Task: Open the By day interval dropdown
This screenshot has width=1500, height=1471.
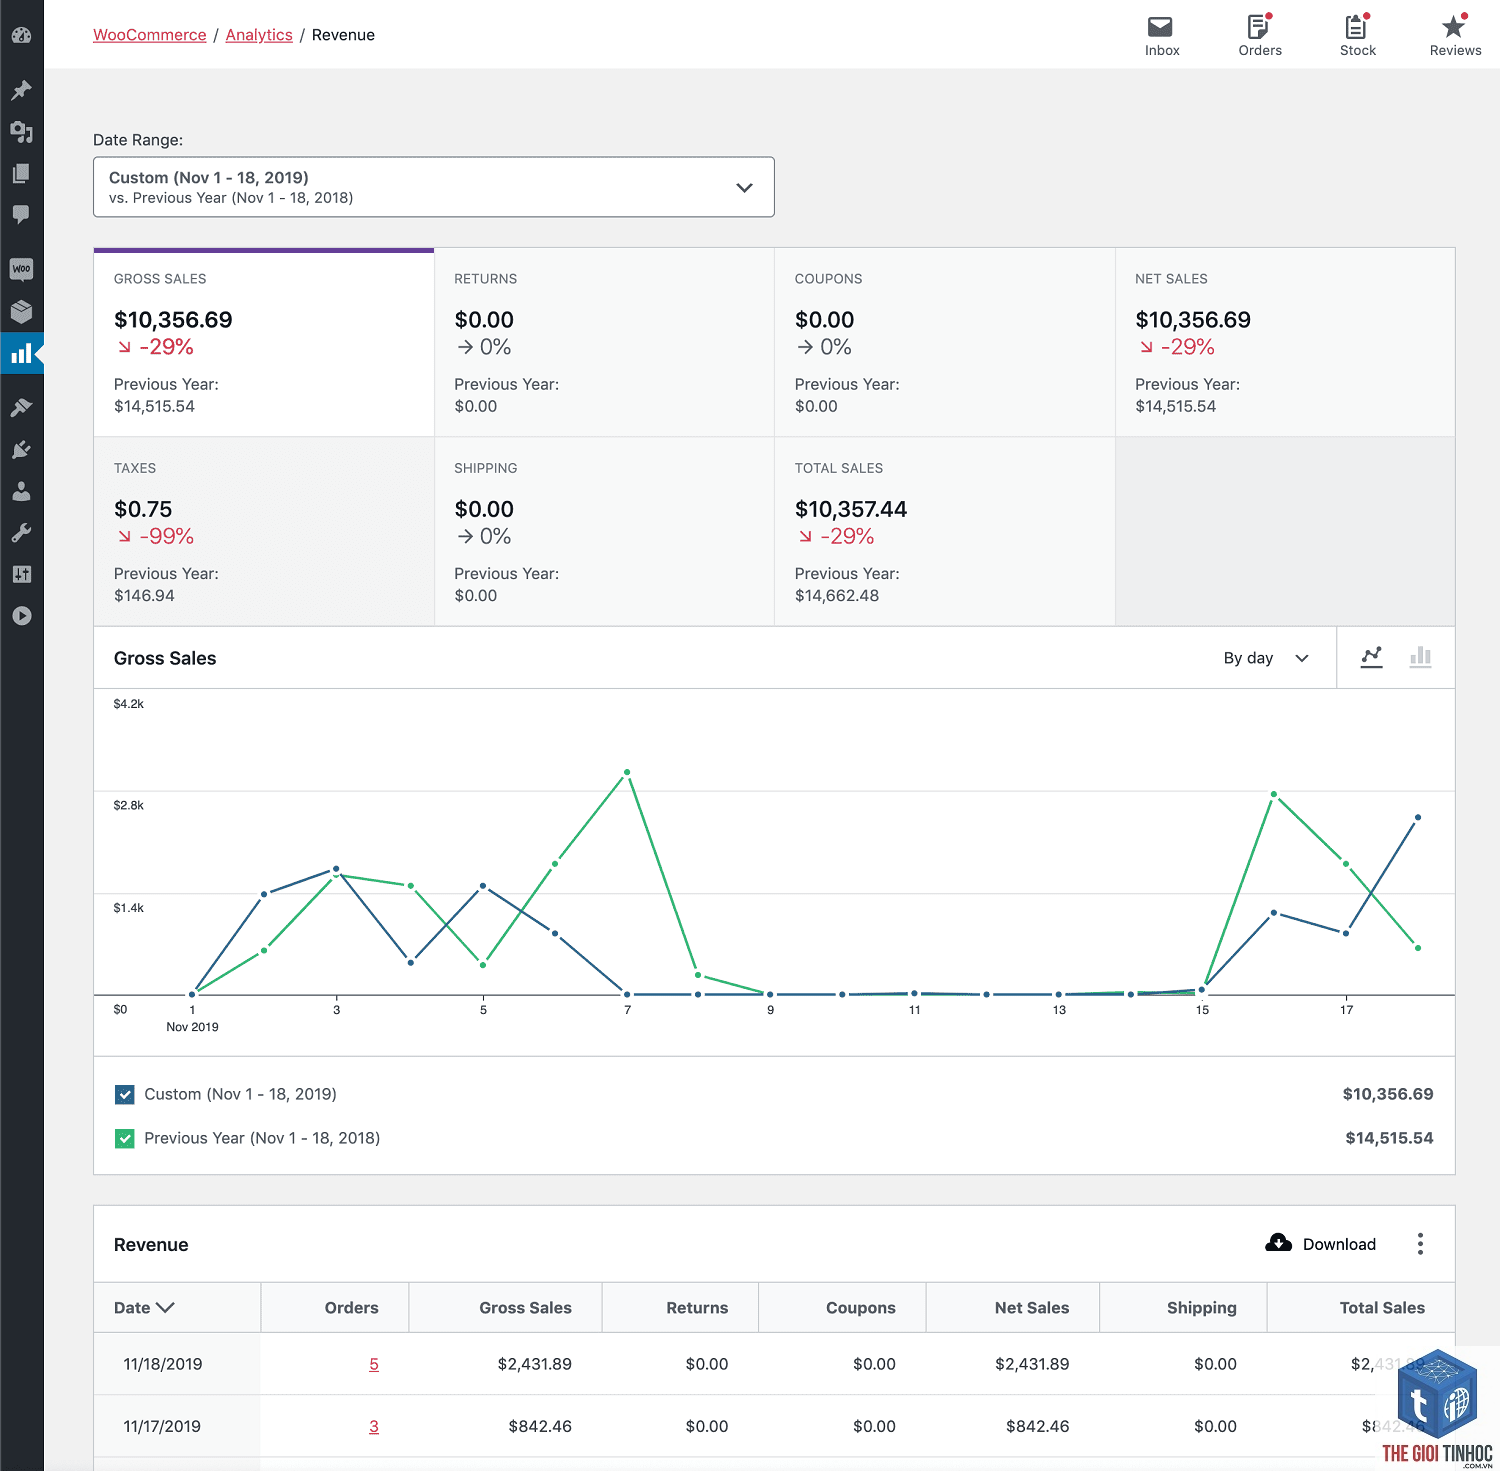Action: 1266,658
